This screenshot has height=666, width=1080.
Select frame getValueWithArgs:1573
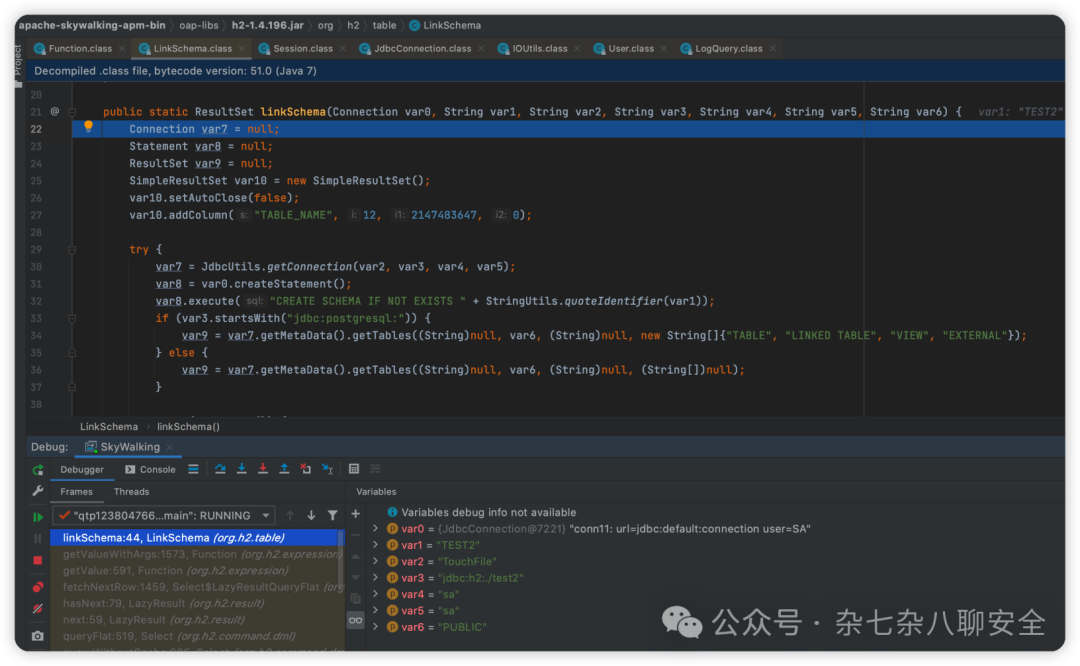tap(196, 554)
